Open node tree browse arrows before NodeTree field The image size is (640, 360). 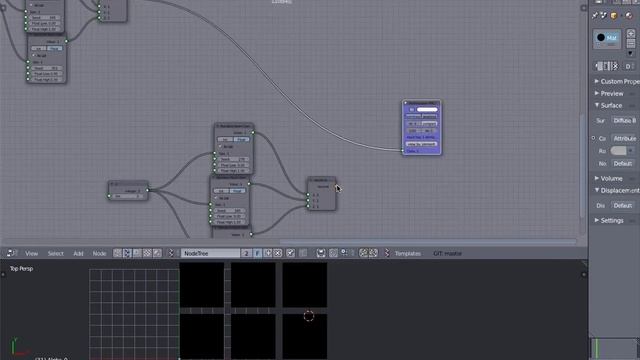click(x=171, y=253)
